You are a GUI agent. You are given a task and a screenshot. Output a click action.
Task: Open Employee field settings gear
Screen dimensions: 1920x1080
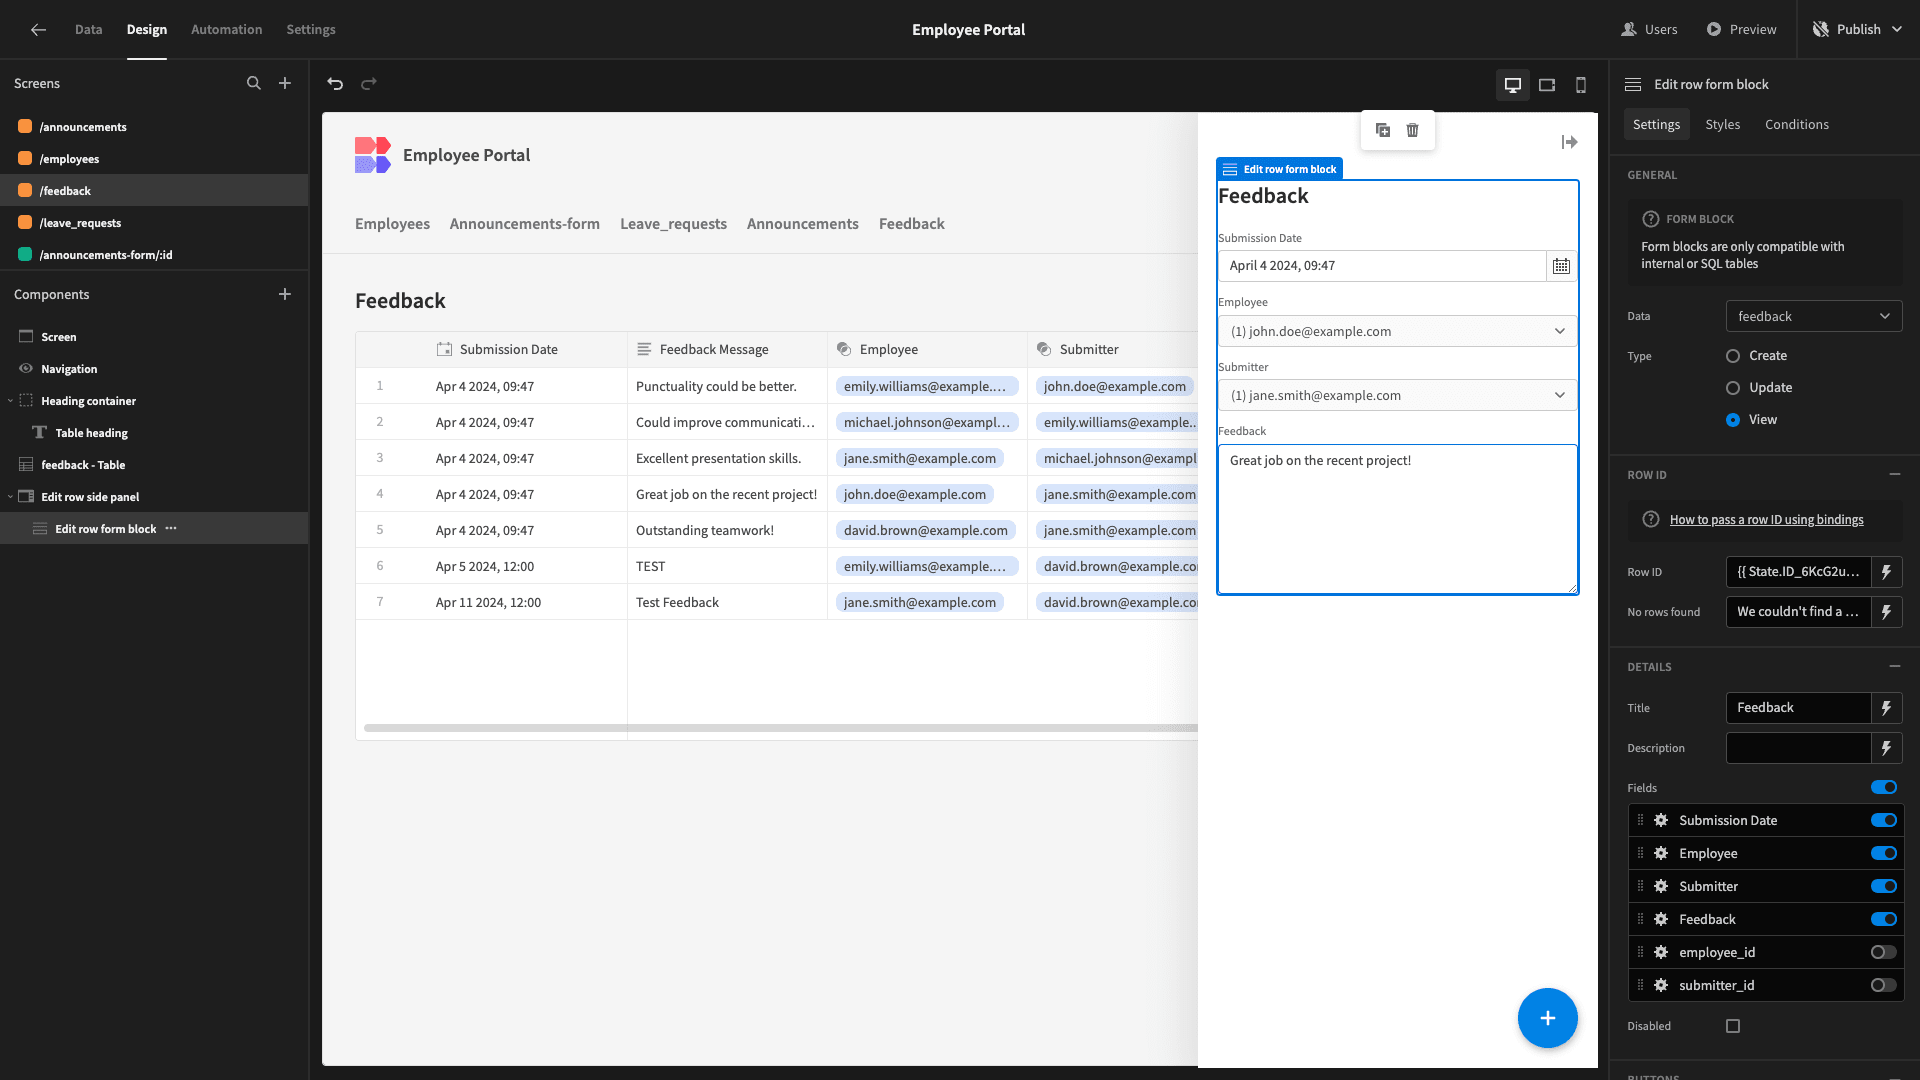pyautogui.click(x=1661, y=853)
